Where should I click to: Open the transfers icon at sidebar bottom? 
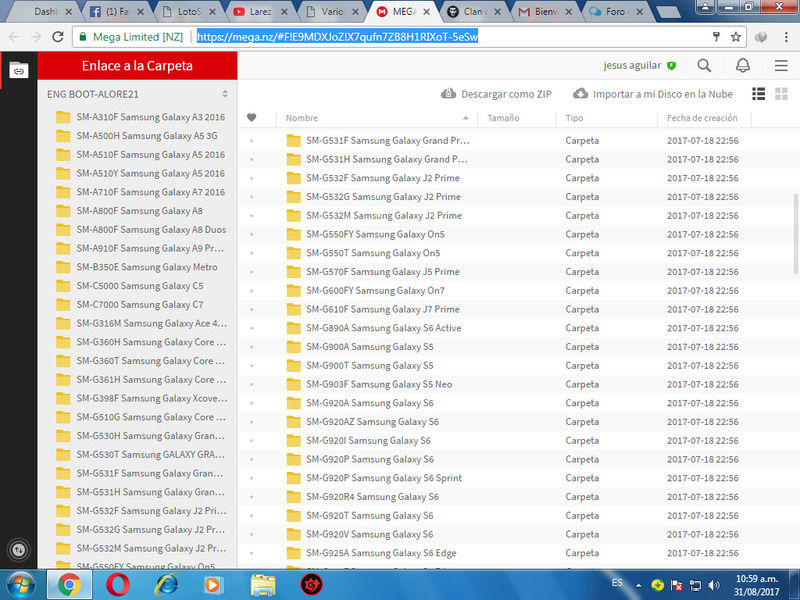18,550
